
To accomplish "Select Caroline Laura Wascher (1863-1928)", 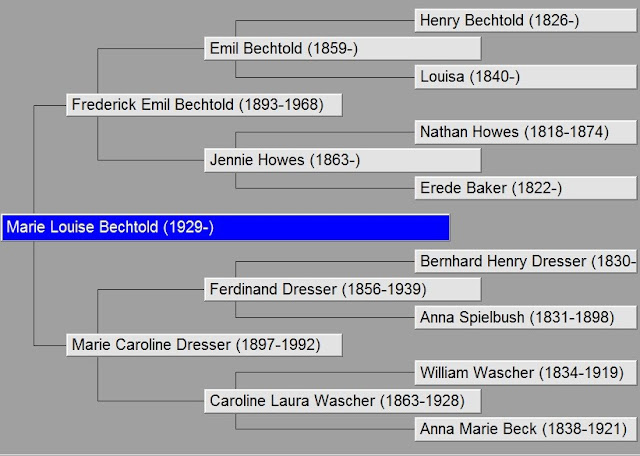I will tap(342, 401).
